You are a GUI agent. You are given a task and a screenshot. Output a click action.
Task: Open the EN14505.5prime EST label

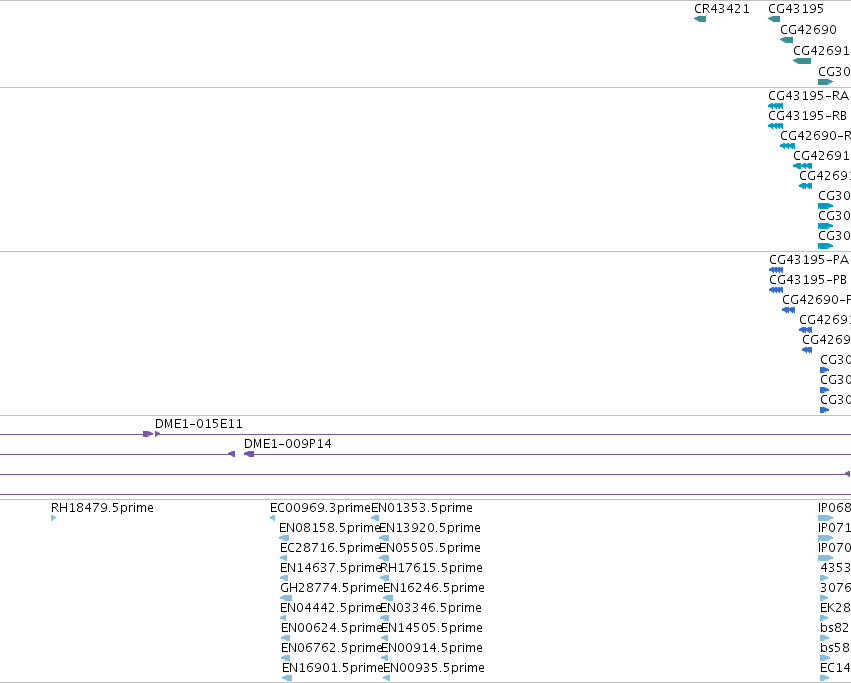(x=432, y=629)
